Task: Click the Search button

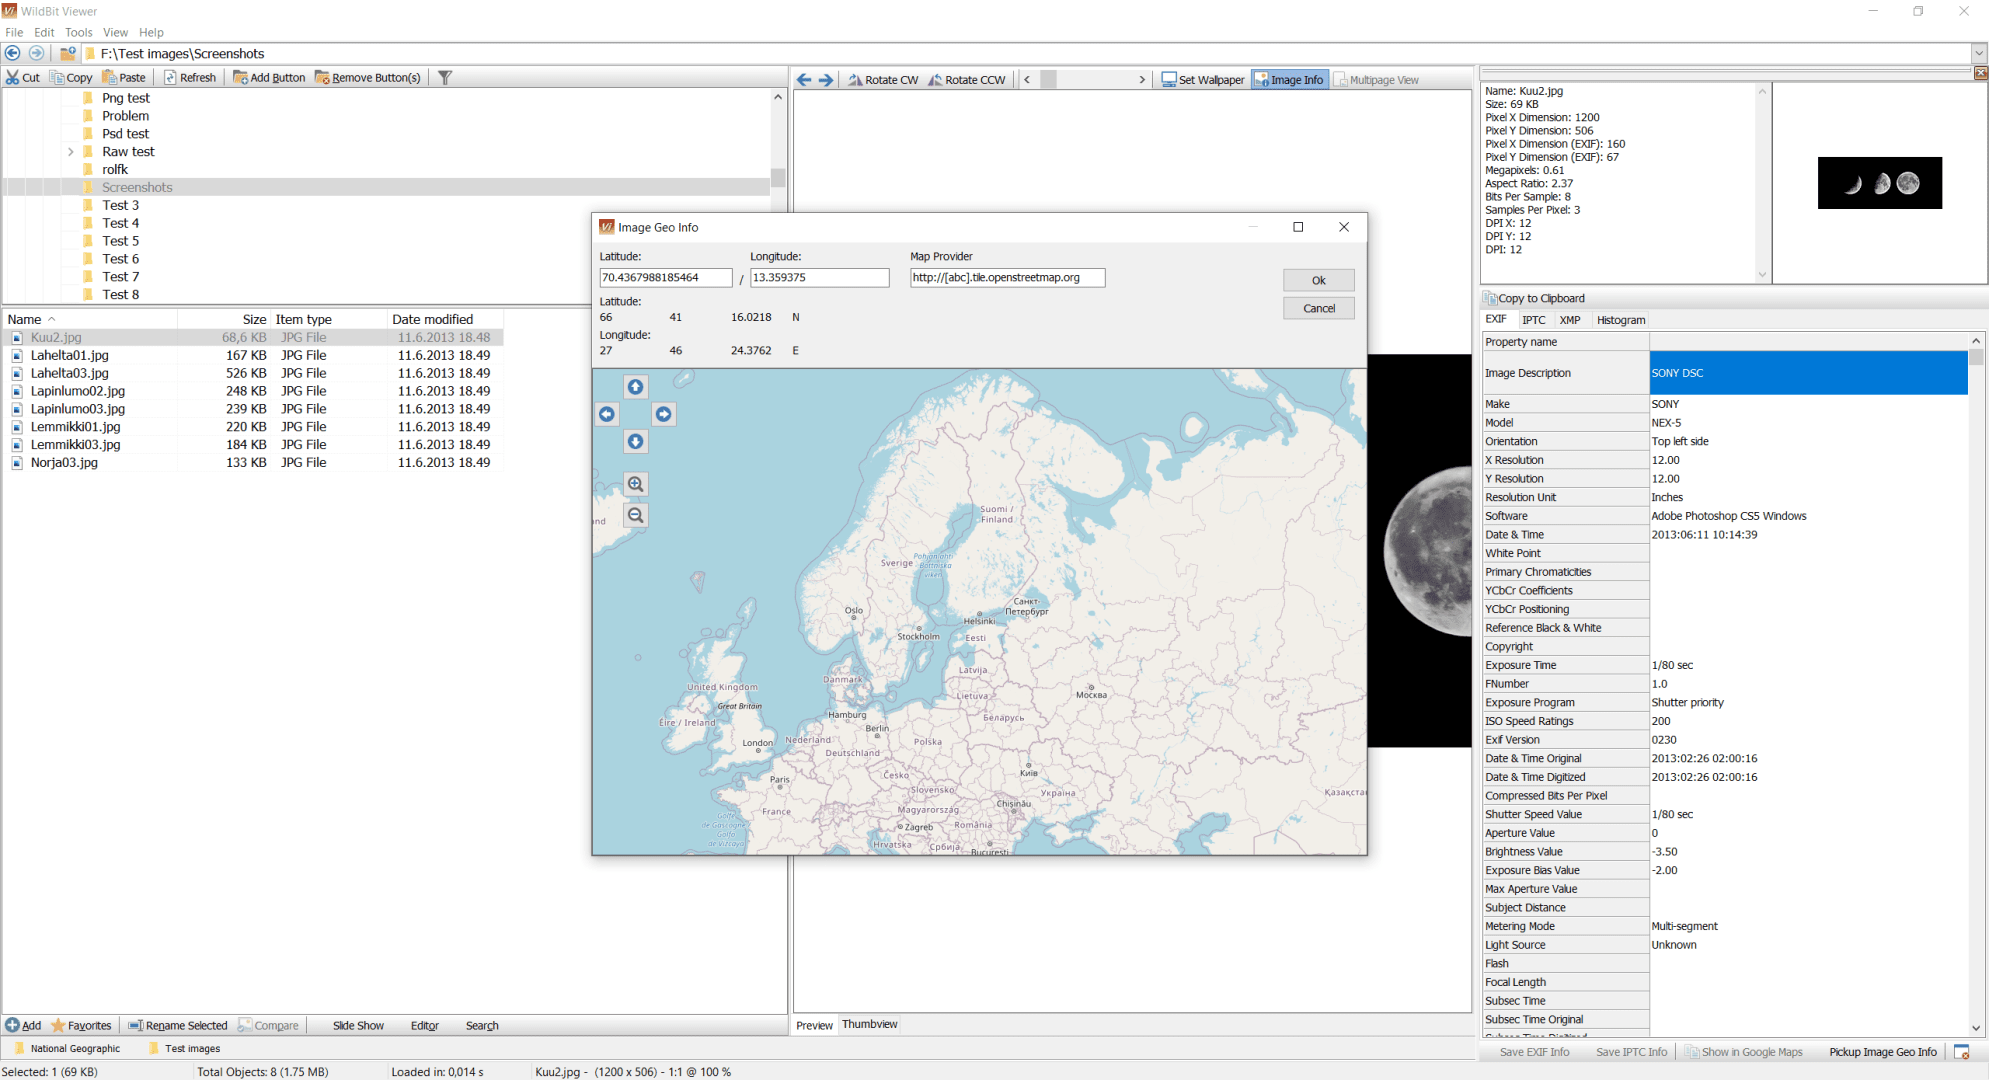Action: (482, 1025)
